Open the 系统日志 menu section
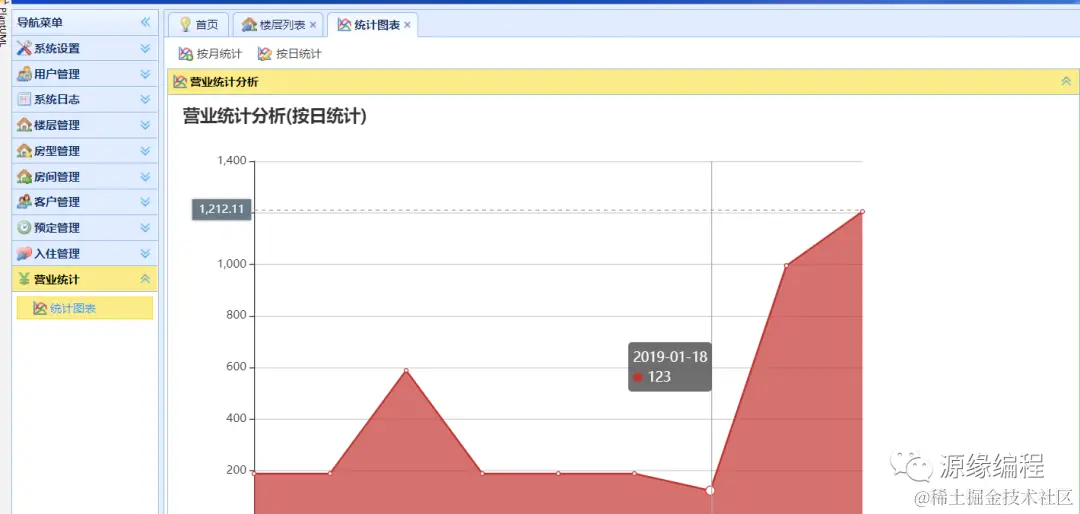The height and width of the screenshot is (514, 1080). pyautogui.click(x=85, y=99)
